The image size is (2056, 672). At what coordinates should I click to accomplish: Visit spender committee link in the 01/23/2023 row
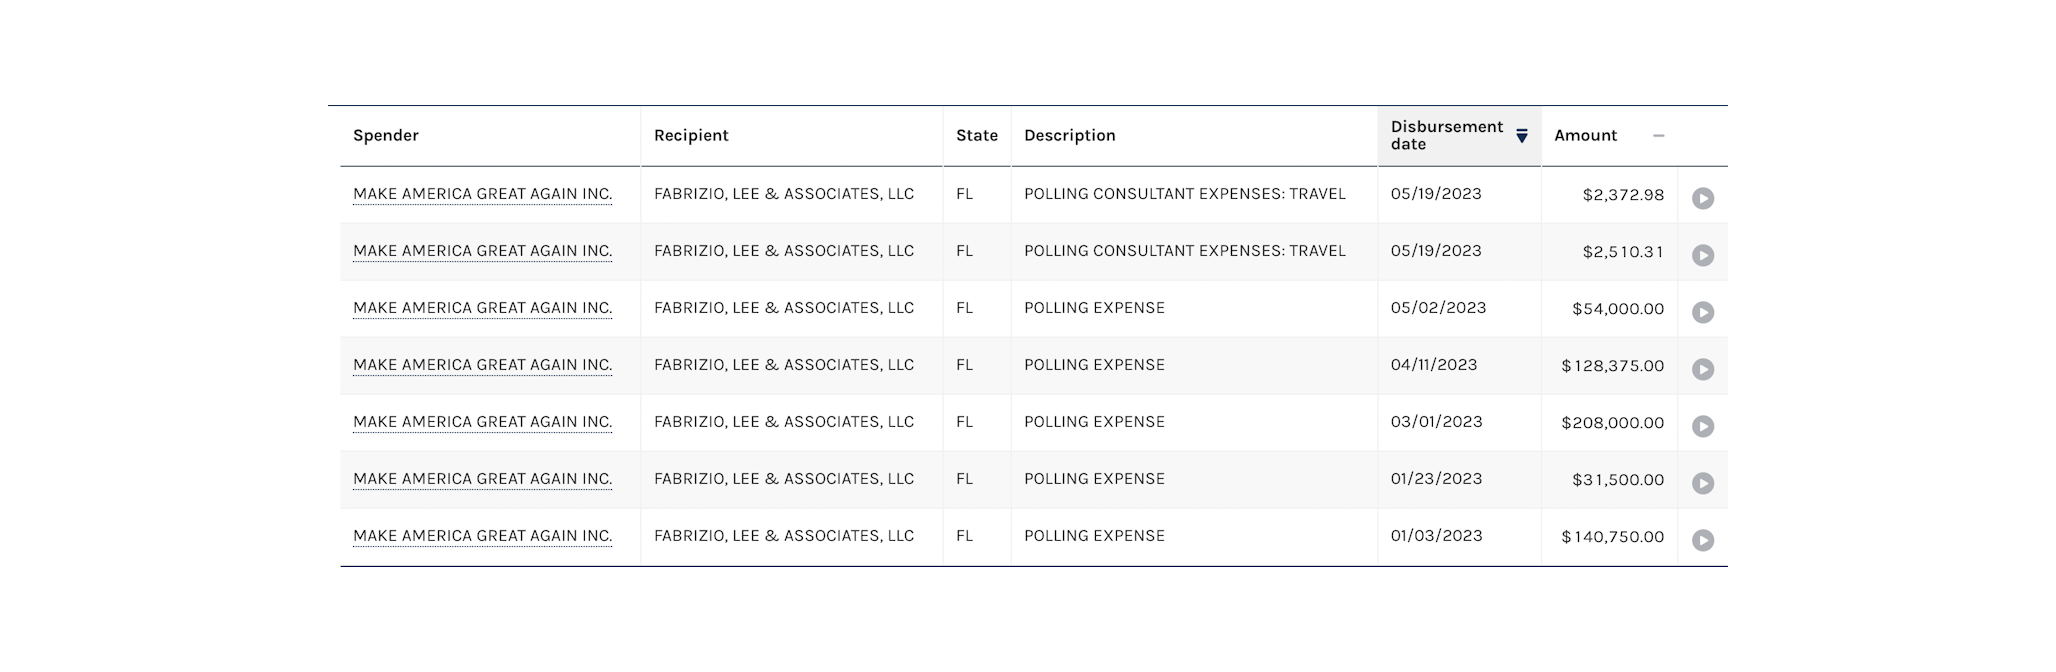[x=483, y=479]
